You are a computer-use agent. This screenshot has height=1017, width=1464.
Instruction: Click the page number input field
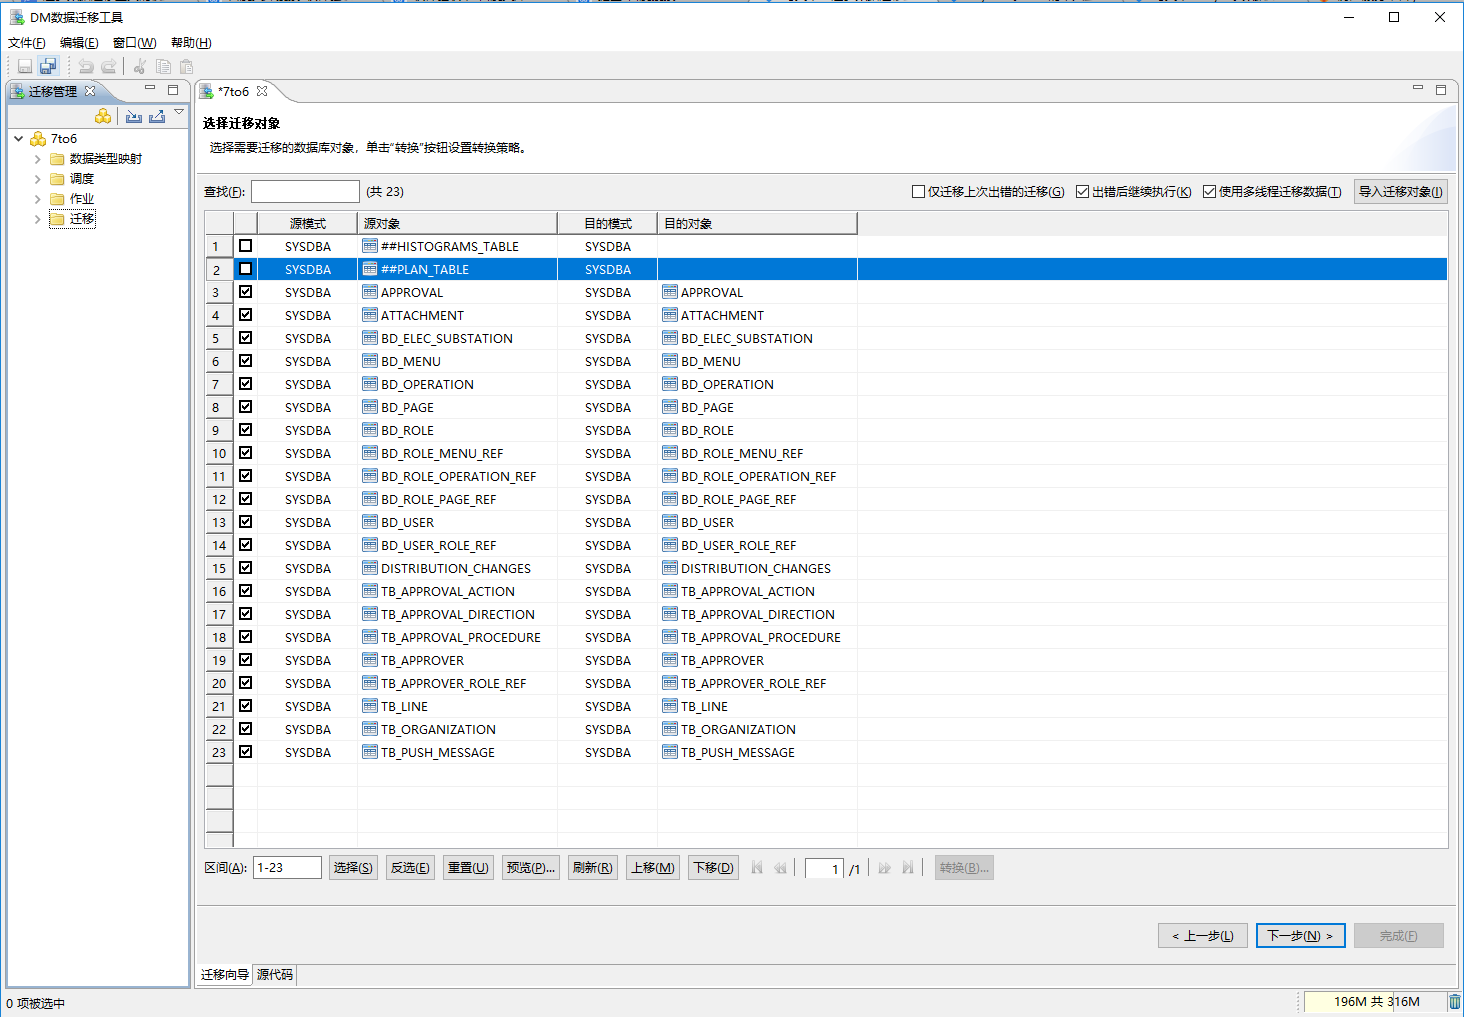[825, 869]
